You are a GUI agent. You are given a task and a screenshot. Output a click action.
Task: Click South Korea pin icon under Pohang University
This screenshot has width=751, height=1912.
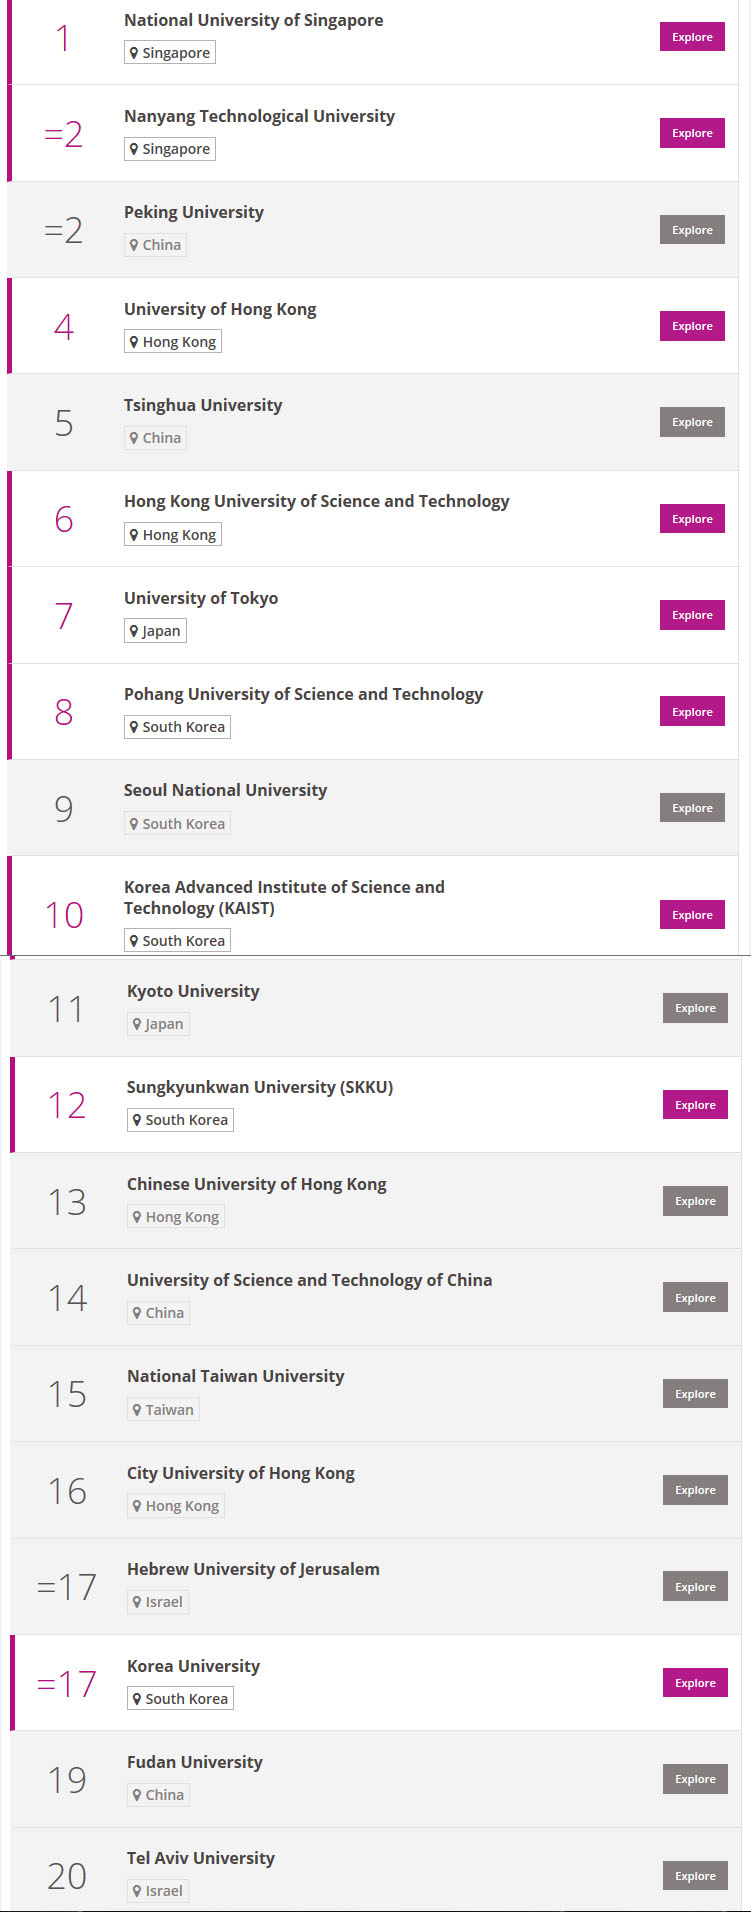[134, 727]
